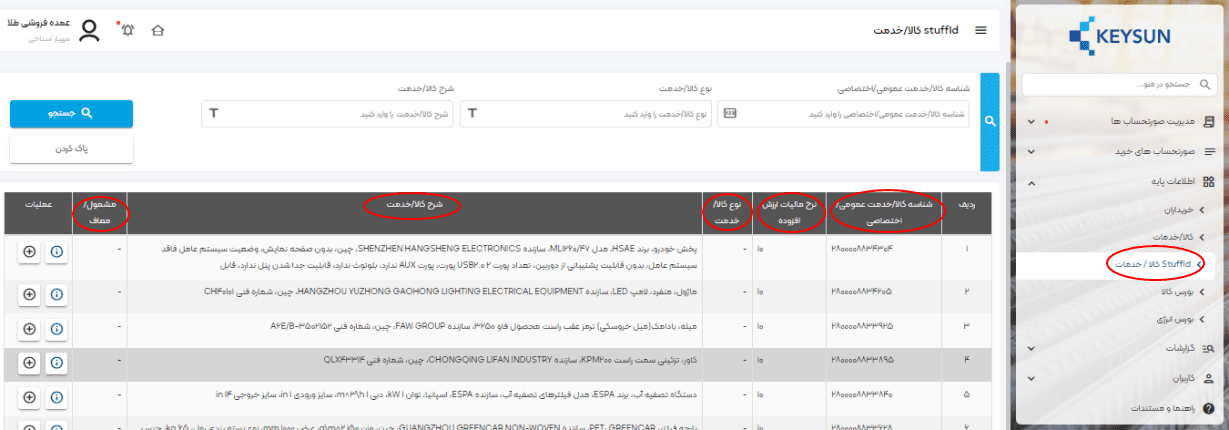Collapse the اطلاعات پایه section chevron
Image resolution: width=1229 pixels, height=430 pixels.
1031,182
